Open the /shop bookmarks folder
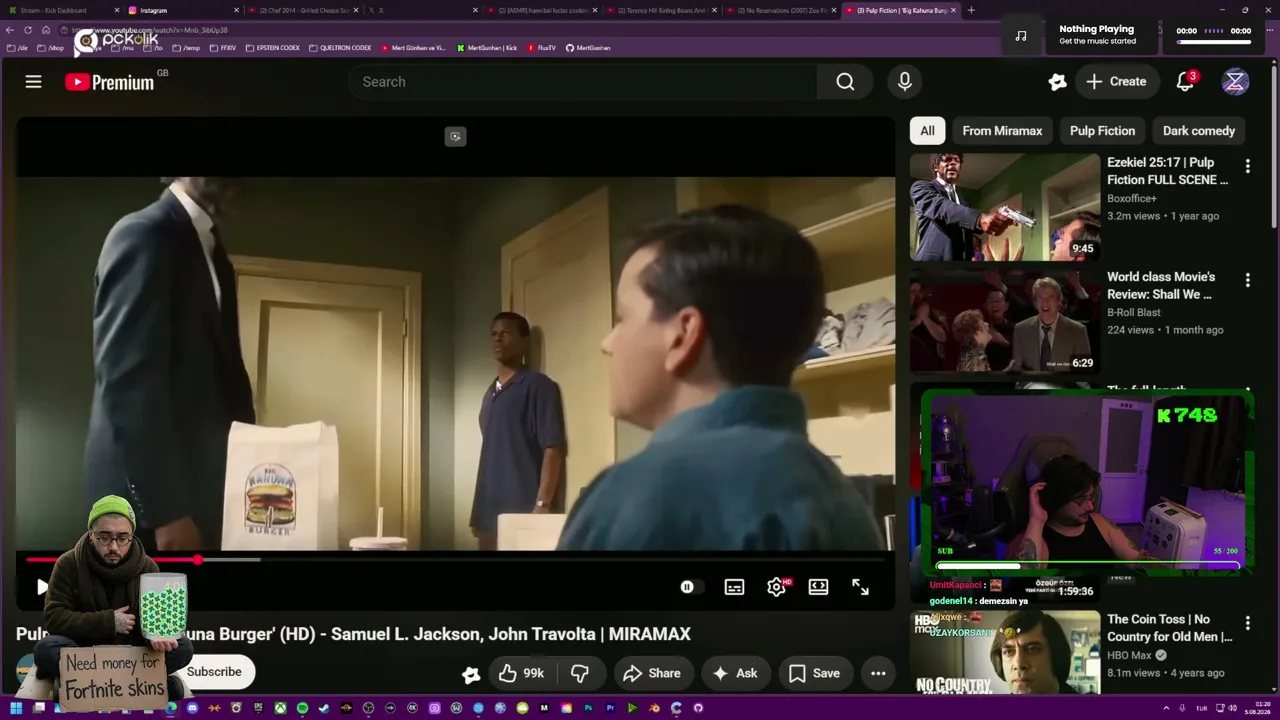 pos(50,48)
